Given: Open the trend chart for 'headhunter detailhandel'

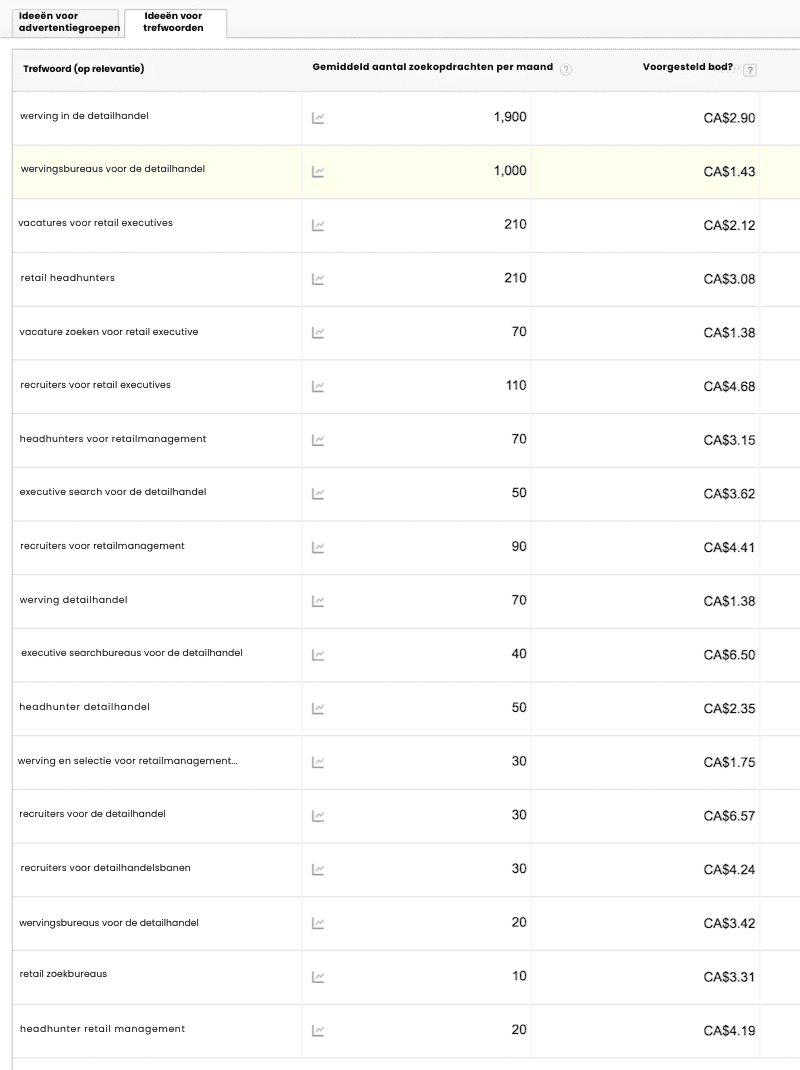Looking at the screenshot, I should 318,708.
